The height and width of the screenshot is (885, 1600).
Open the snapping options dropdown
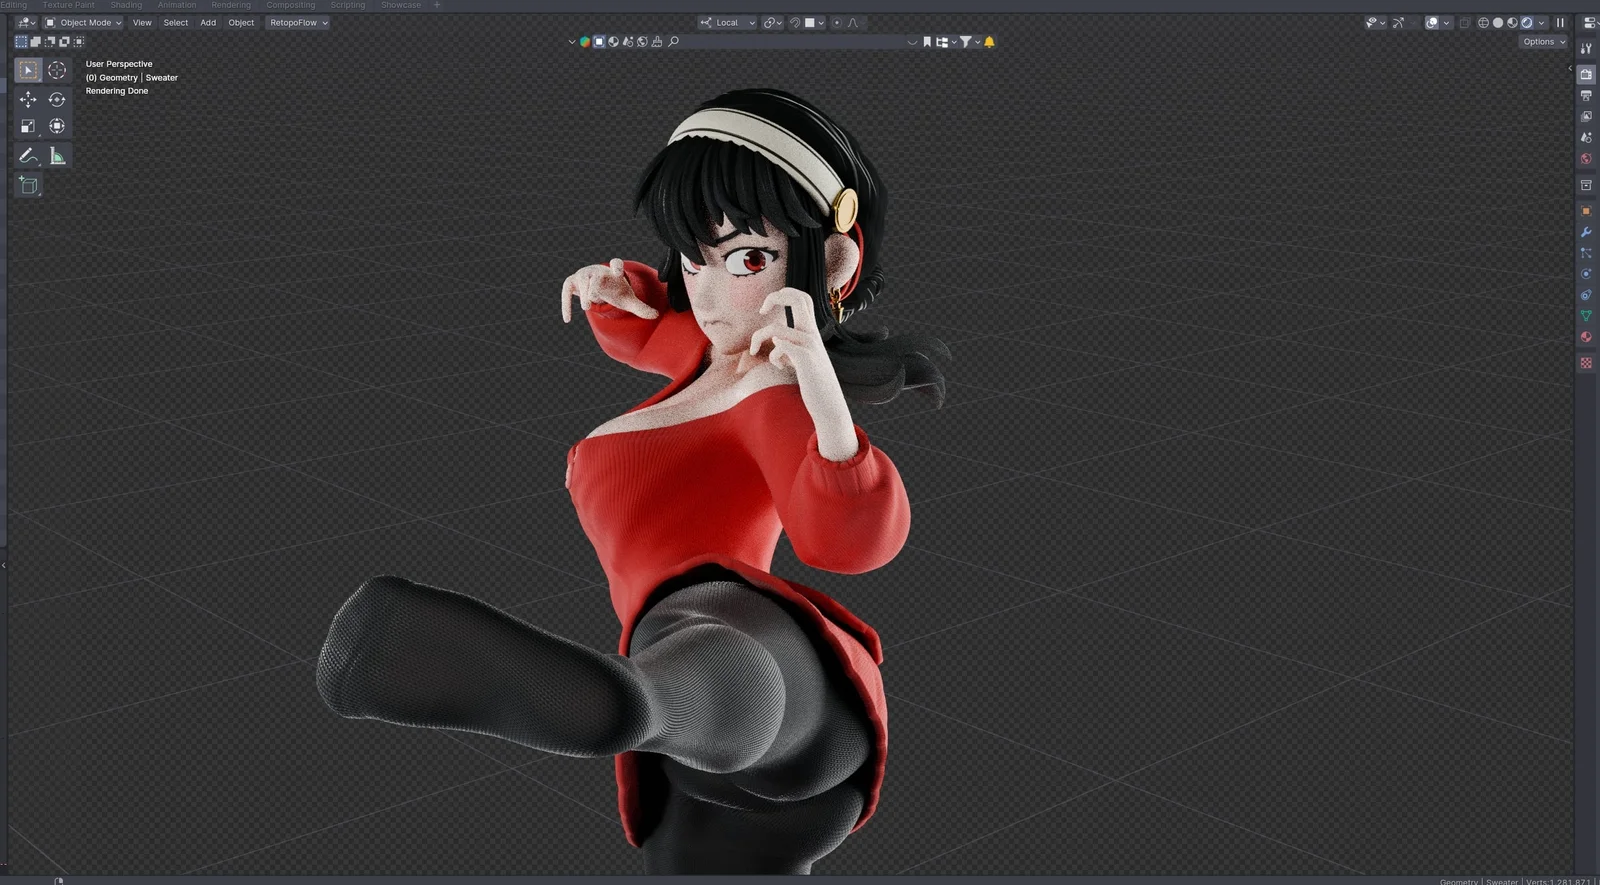(814, 22)
